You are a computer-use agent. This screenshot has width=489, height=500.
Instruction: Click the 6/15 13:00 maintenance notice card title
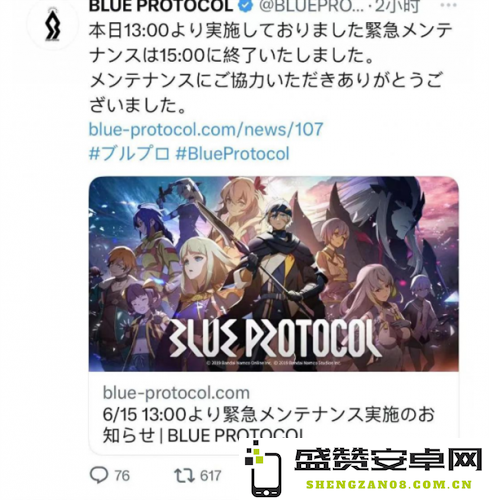(268, 425)
